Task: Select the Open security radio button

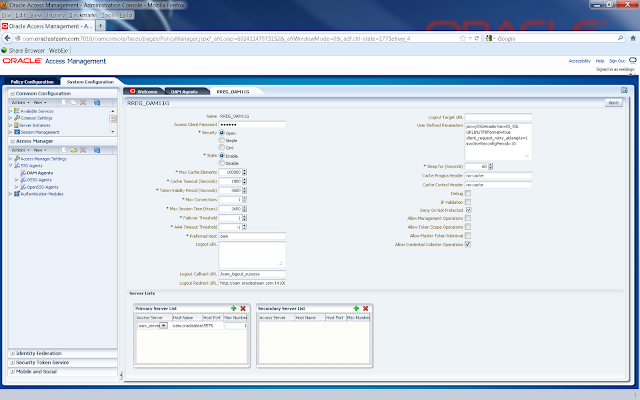Action: coord(222,133)
